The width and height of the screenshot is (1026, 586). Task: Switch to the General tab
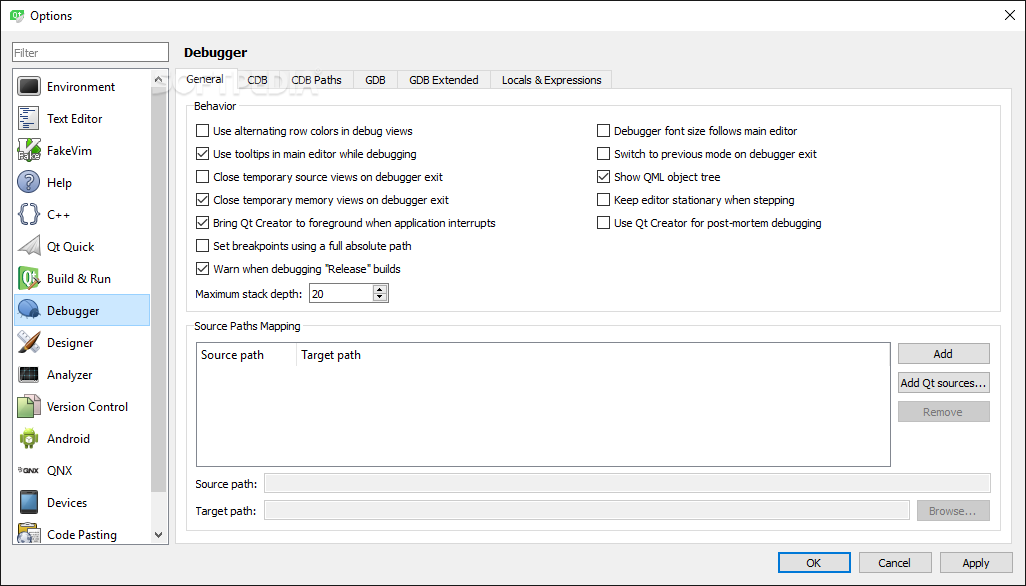(205, 78)
